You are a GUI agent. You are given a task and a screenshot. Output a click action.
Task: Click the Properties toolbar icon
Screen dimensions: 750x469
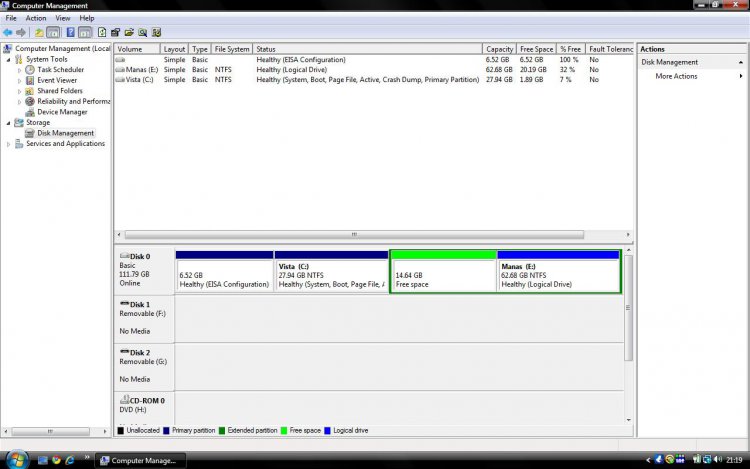(x=115, y=33)
